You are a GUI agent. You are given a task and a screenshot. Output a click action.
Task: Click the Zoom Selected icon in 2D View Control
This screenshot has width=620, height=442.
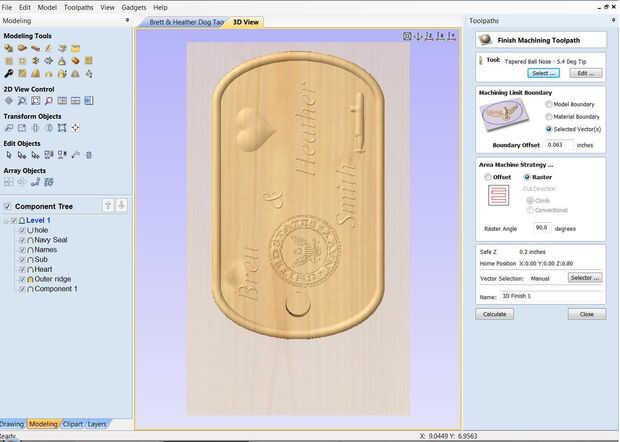[49, 101]
